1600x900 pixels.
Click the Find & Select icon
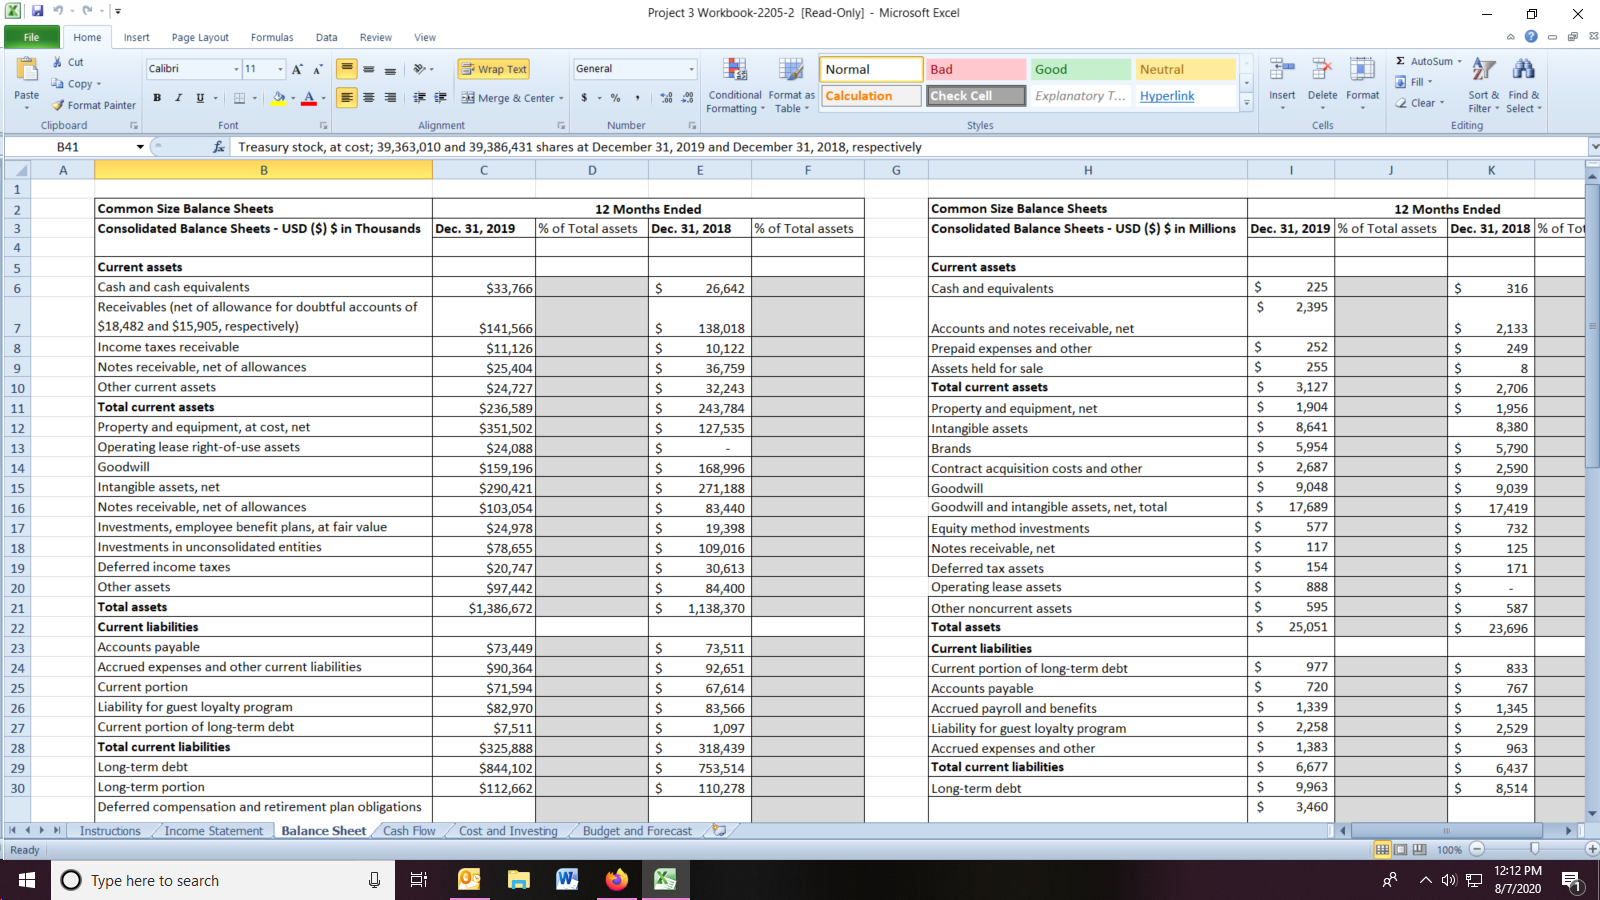pyautogui.click(x=1524, y=85)
